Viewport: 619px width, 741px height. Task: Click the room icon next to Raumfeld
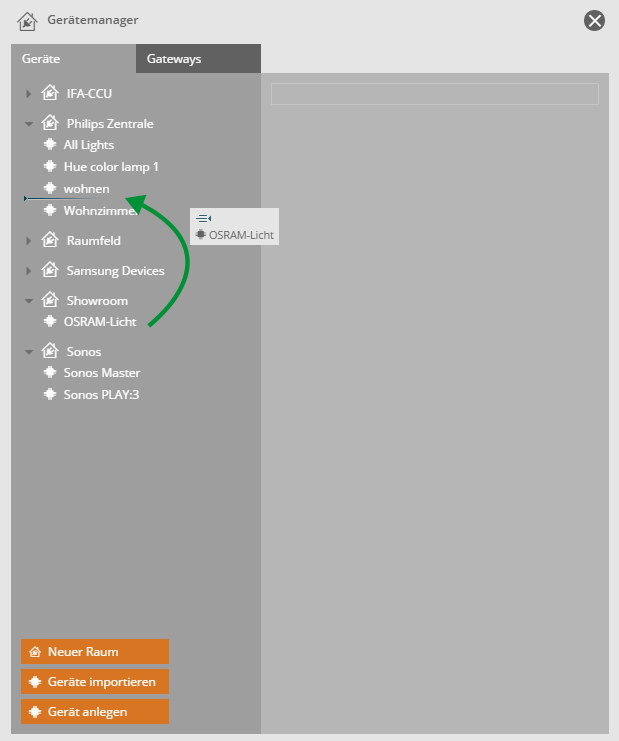point(49,240)
